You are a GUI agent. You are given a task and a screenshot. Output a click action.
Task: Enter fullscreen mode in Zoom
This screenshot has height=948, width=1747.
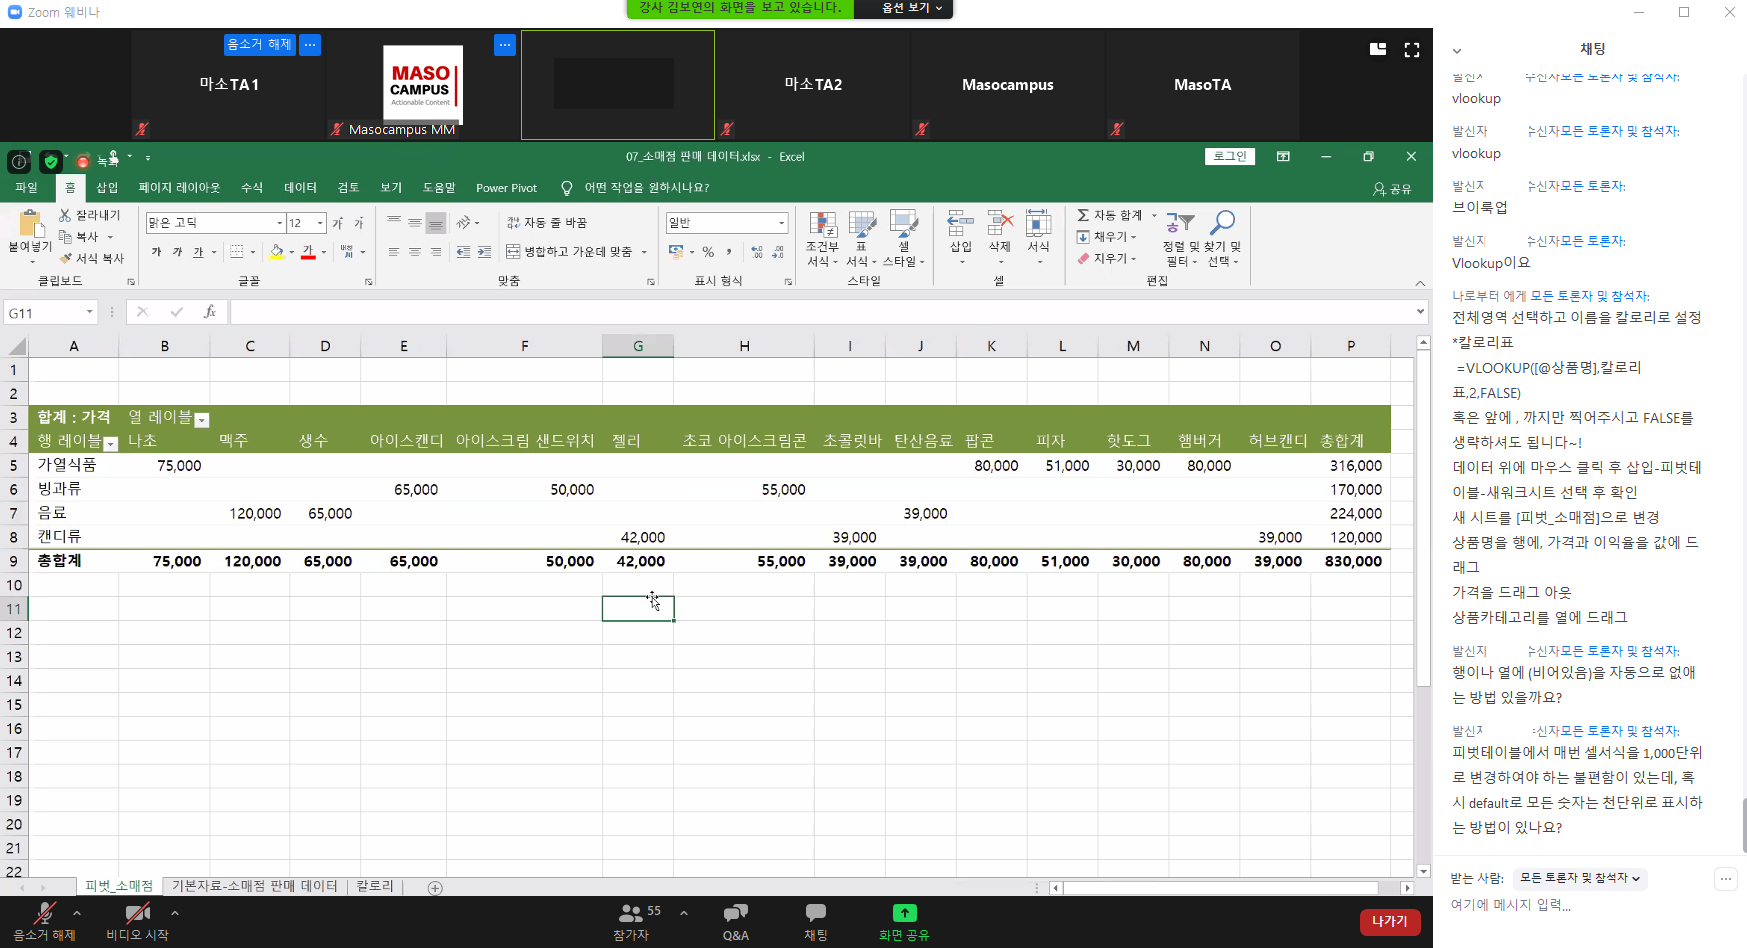[1412, 50]
